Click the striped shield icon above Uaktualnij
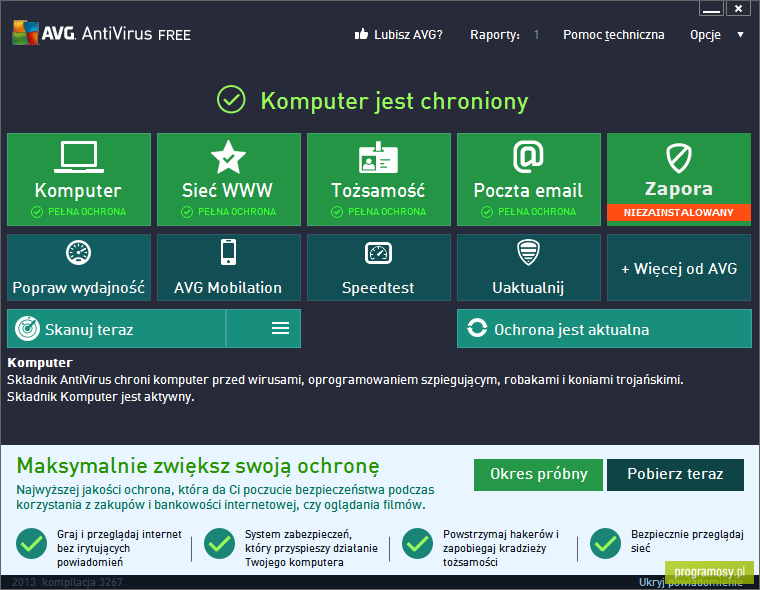The height and width of the screenshot is (590, 760). tap(528, 252)
